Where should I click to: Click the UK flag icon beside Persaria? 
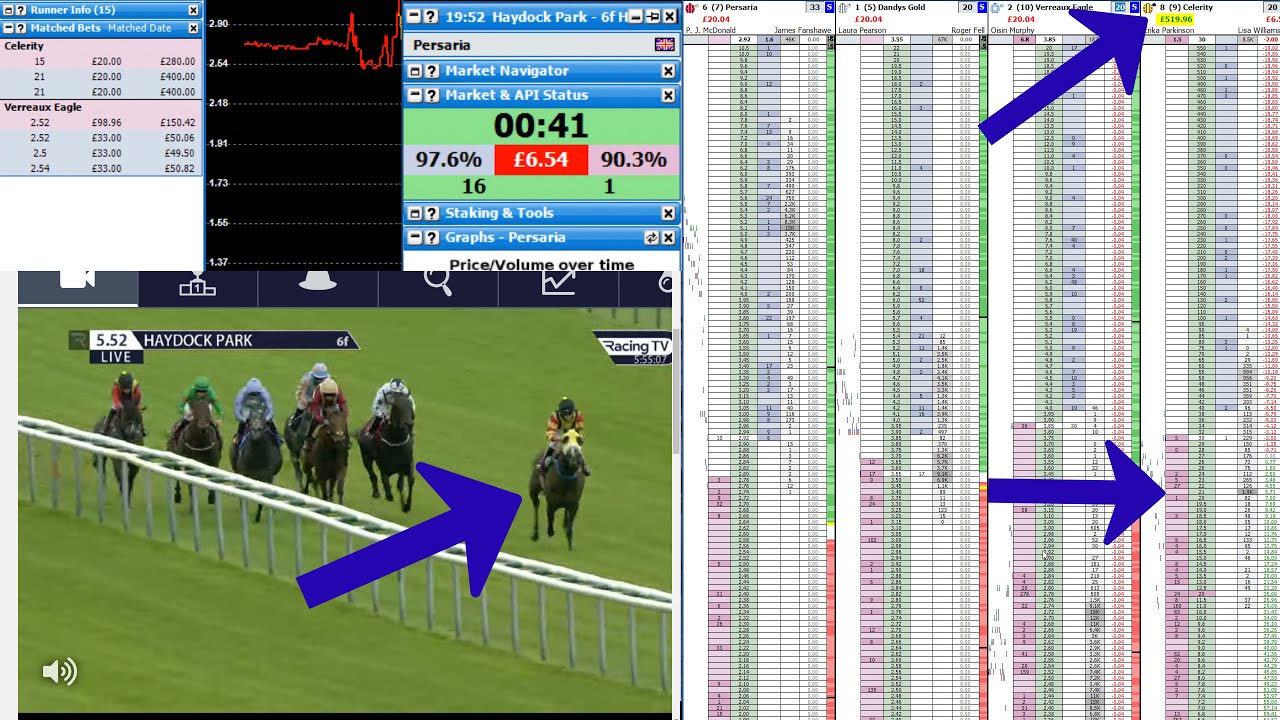pos(664,45)
